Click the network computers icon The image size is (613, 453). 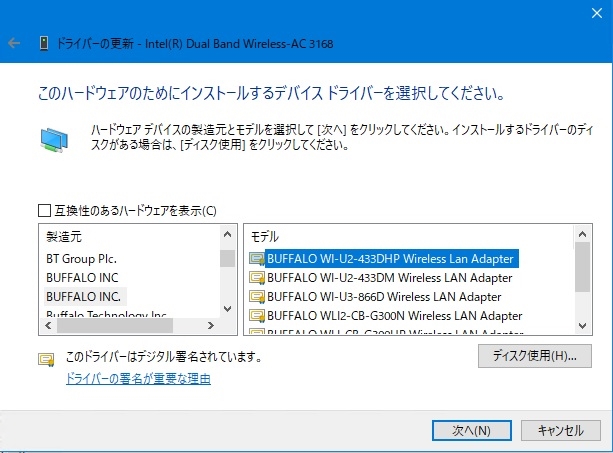pyautogui.click(x=54, y=140)
